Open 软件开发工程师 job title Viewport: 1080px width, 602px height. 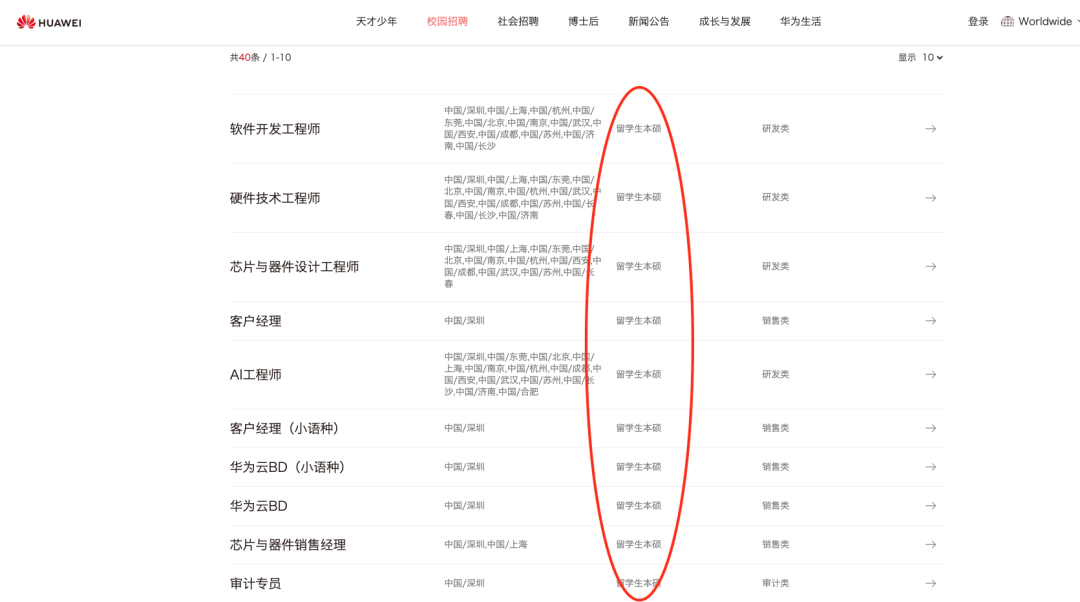click(275, 129)
